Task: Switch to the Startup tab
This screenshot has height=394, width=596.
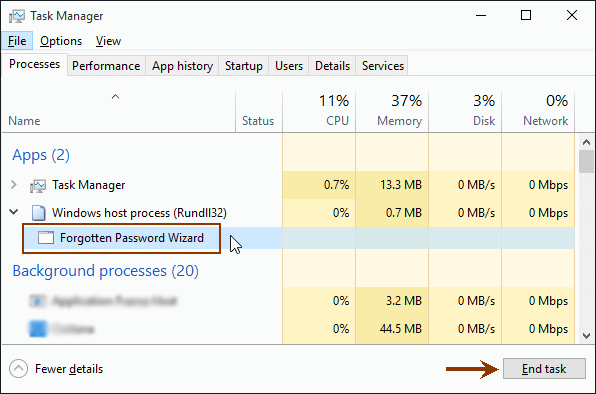Action: click(x=244, y=66)
